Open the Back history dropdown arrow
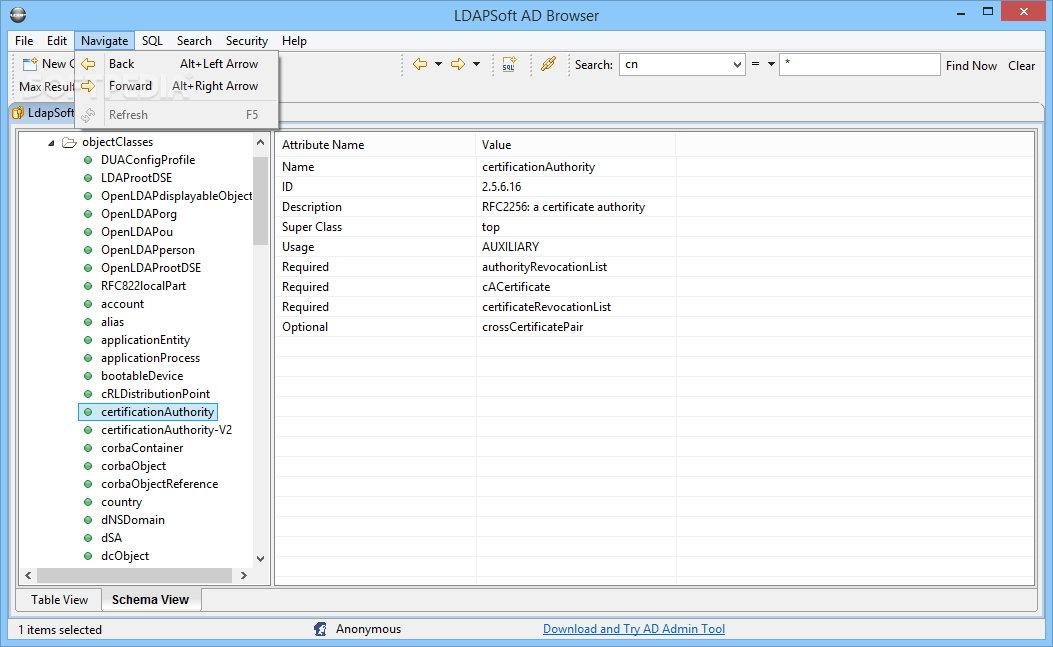This screenshot has height=647, width=1053. (438, 64)
